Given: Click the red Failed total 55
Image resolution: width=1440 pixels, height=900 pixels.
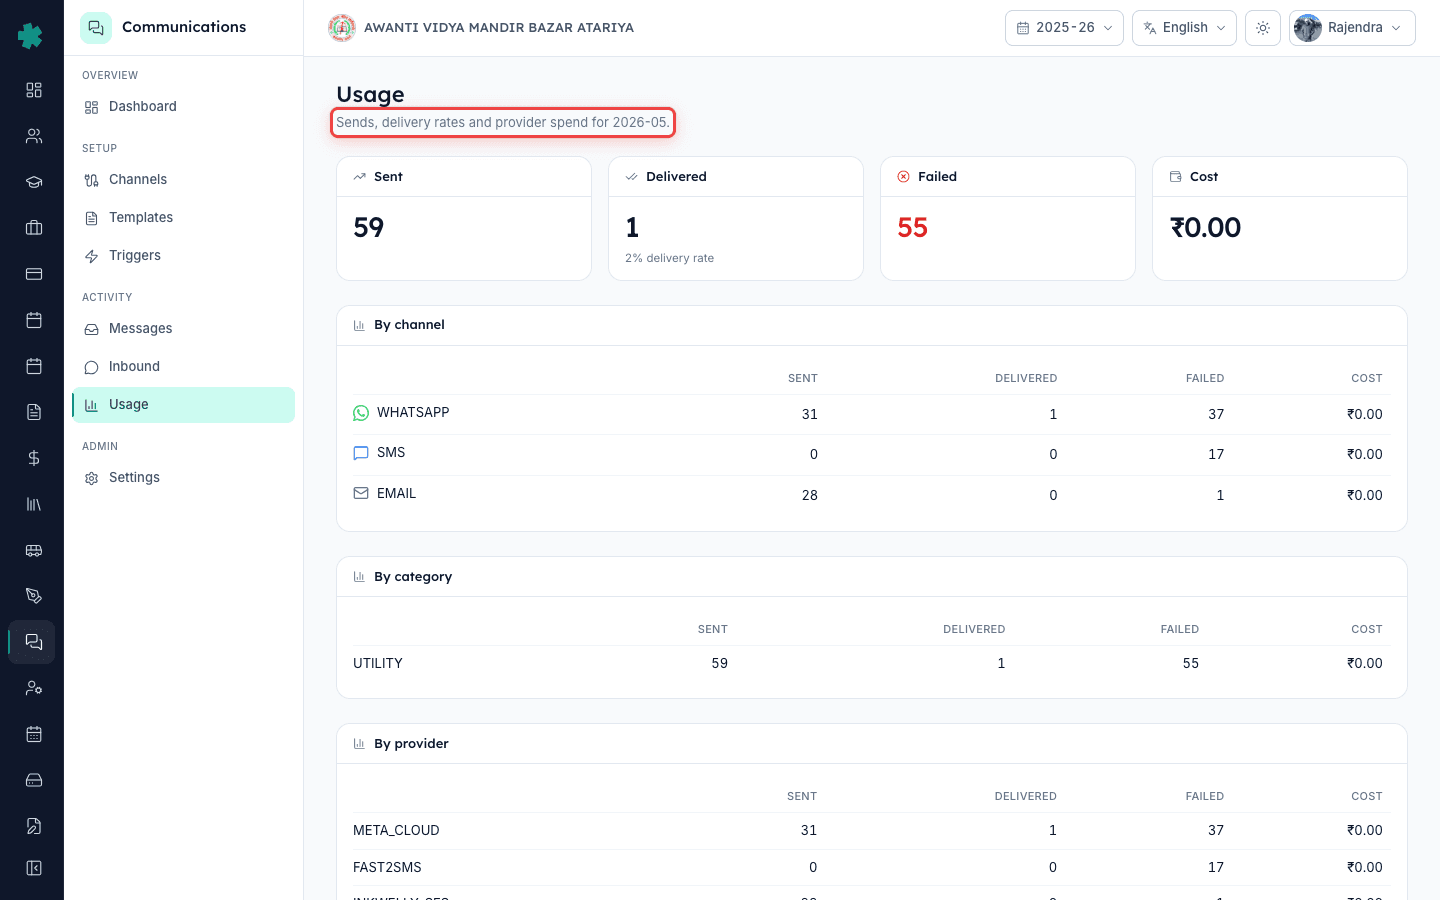Looking at the screenshot, I should click(x=913, y=228).
